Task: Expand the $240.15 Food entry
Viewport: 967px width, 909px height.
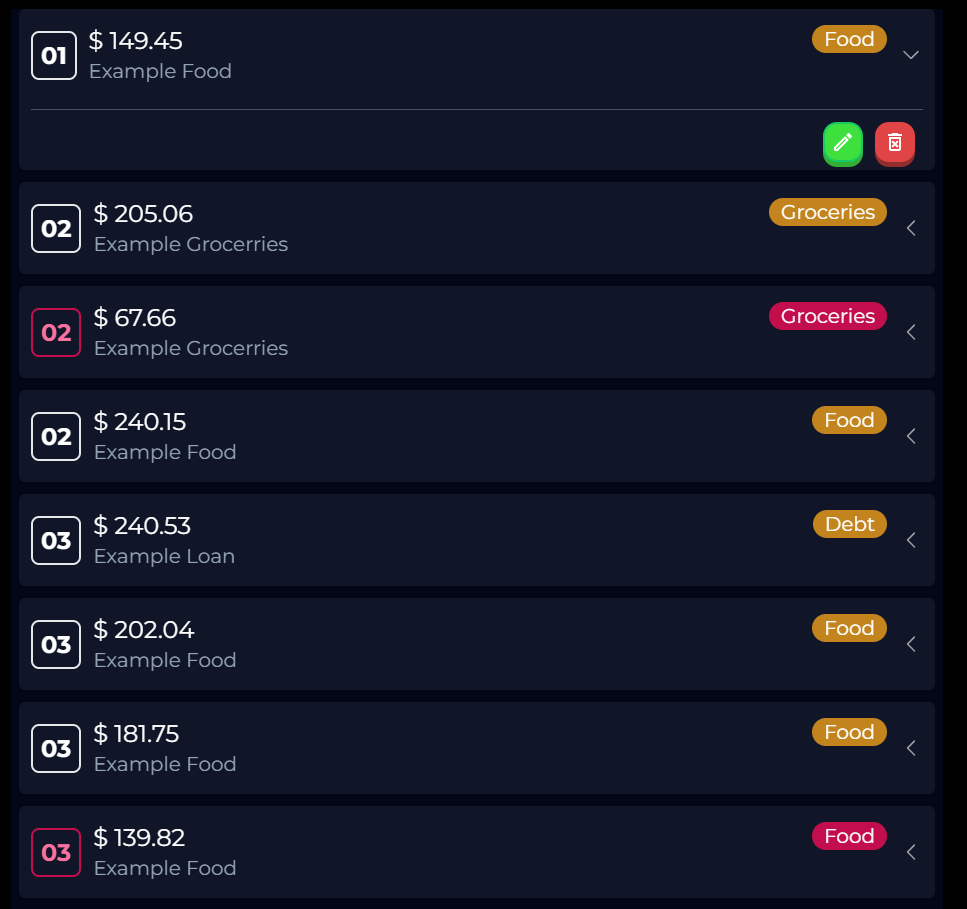Action: 910,436
